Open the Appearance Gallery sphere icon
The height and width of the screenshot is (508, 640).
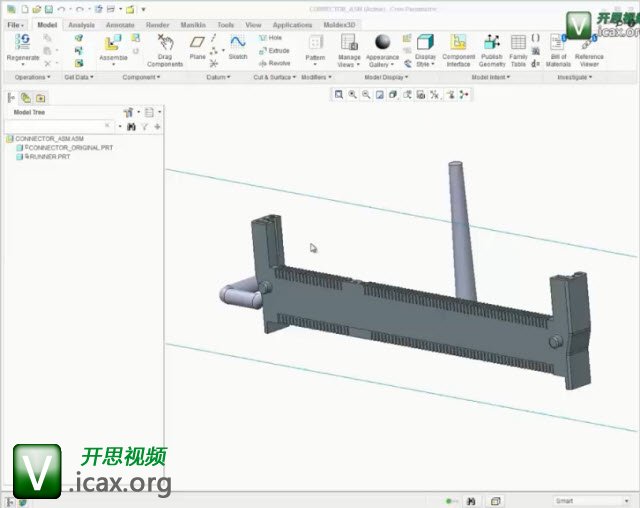[x=382, y=42]
